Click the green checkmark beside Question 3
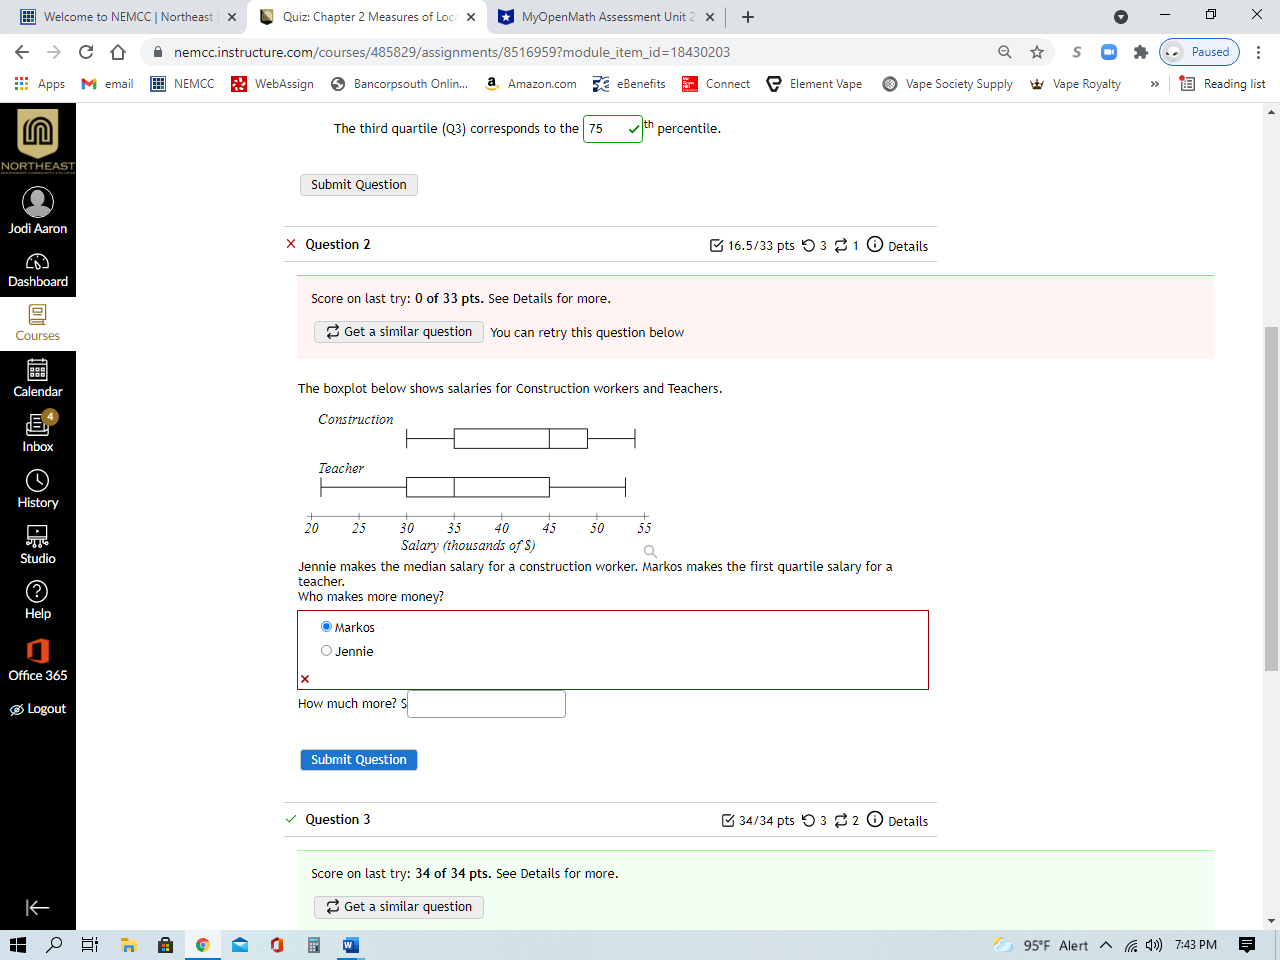Image resolution: width=1280 pixels, height=960 pixels. point(290,818)
